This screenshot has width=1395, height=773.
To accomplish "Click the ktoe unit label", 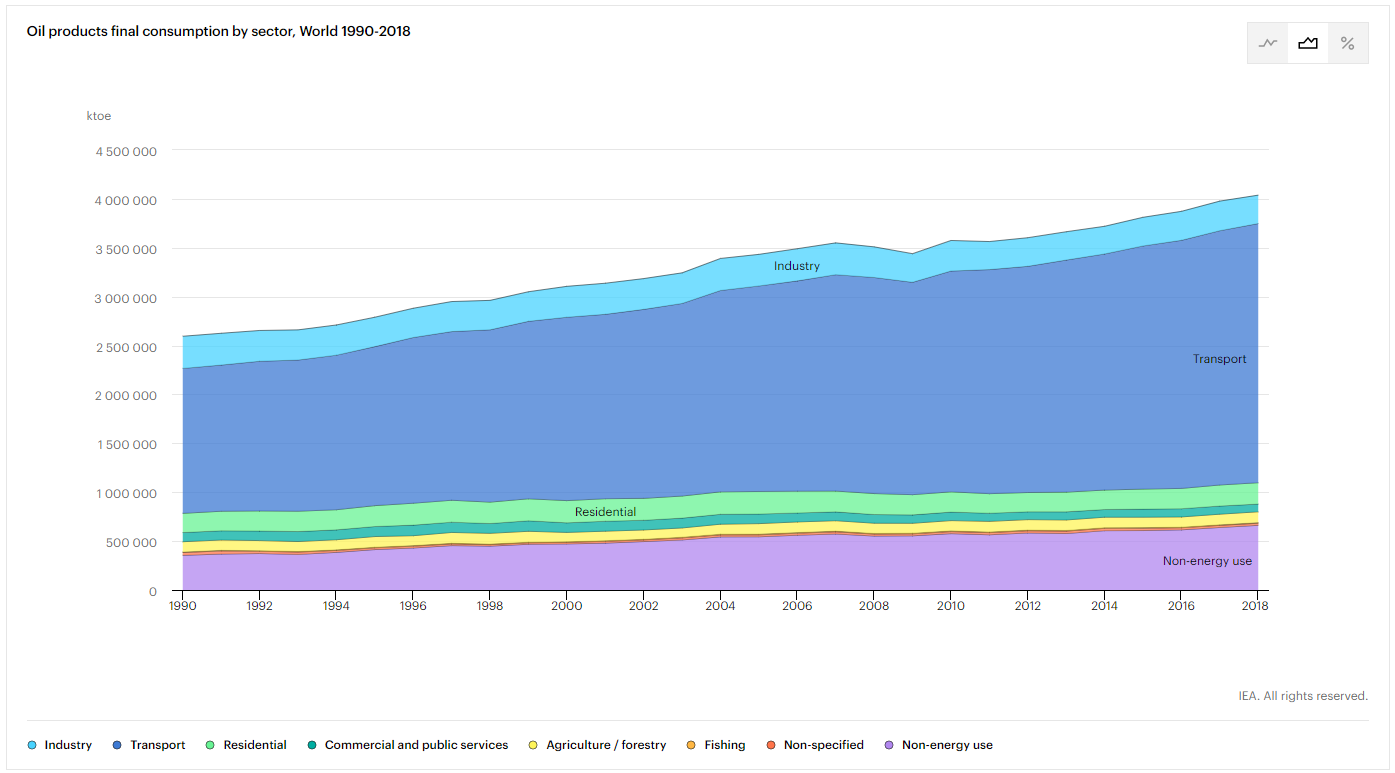I will coord(99,116).
